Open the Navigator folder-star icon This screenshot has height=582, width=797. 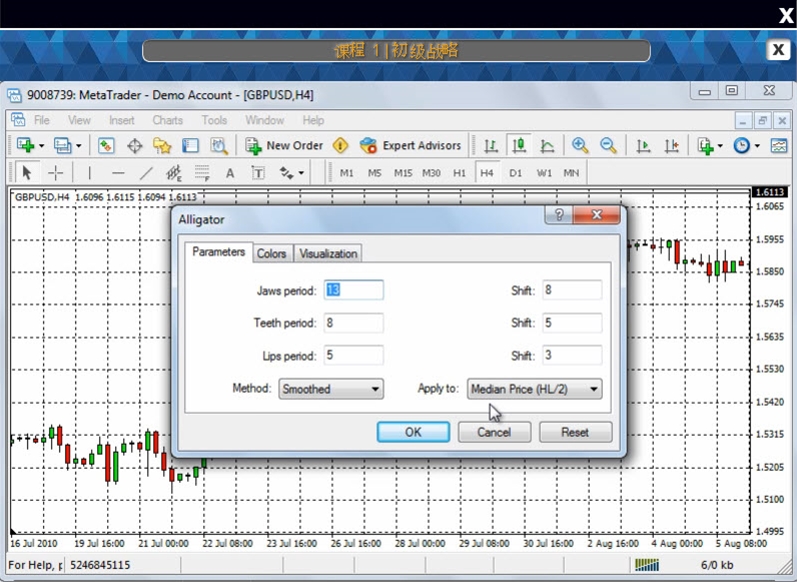[x=162, y=146]
